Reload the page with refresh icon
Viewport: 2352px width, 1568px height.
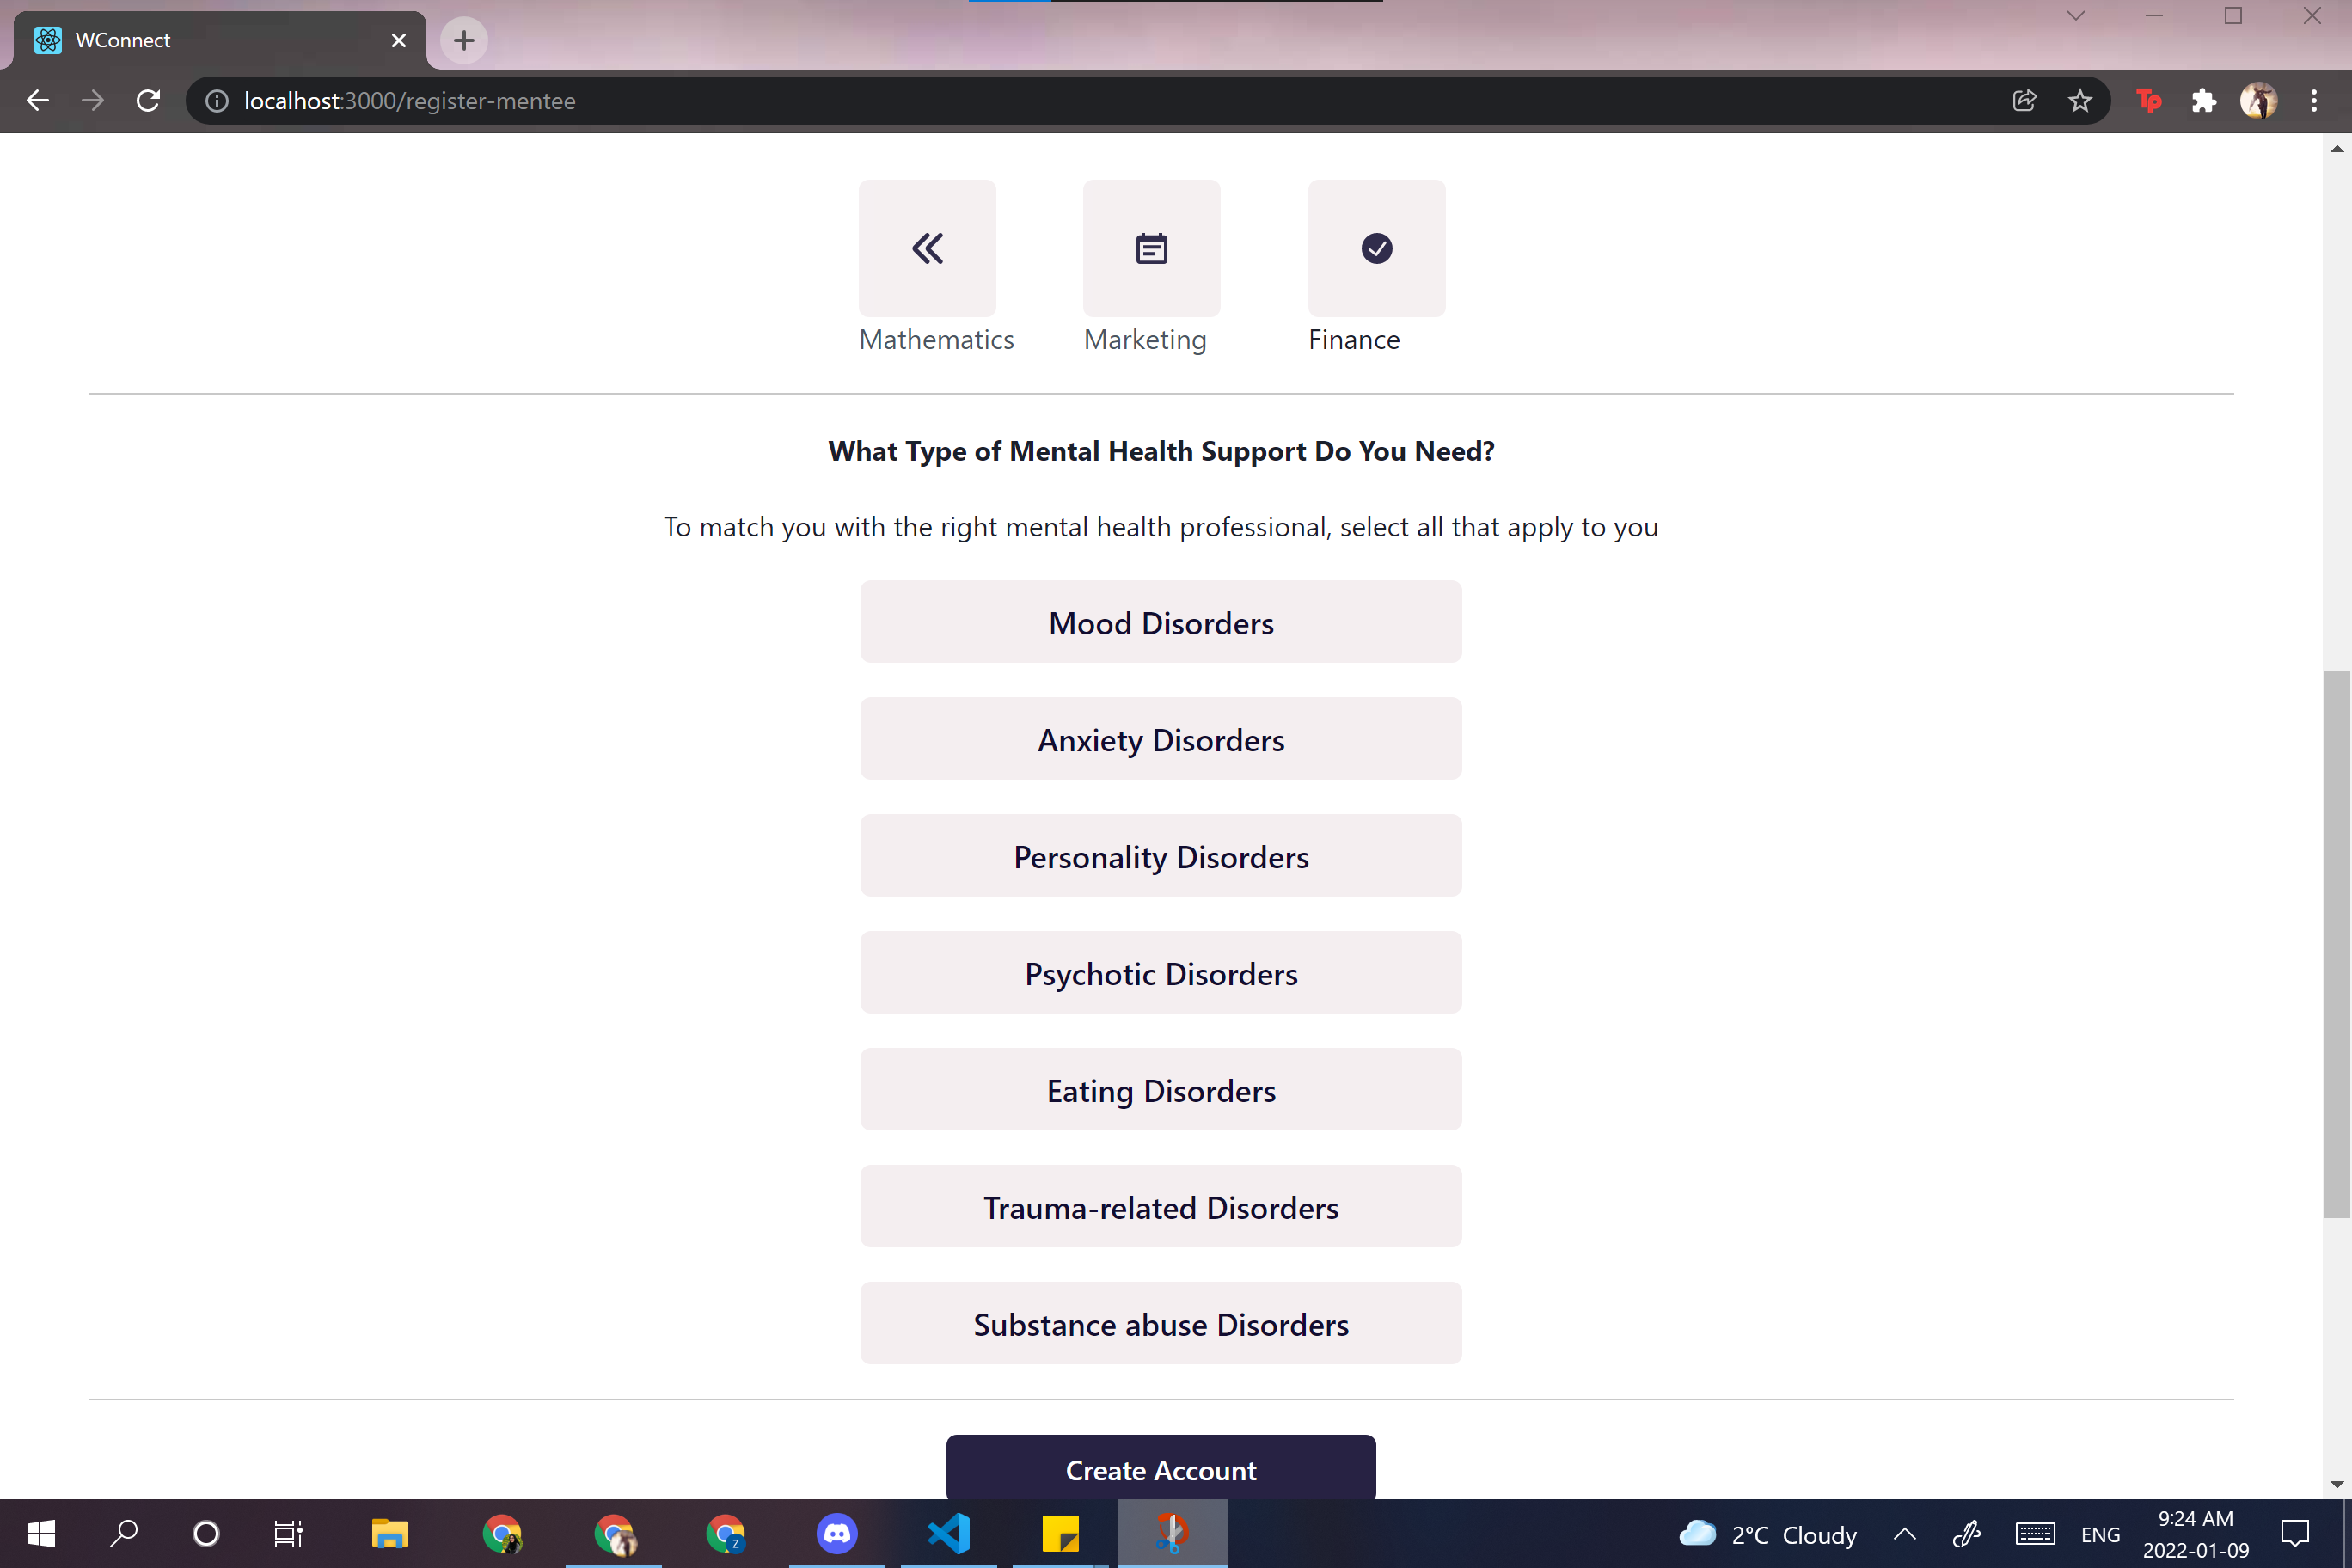pyautogui.click(x=148, y=101)
